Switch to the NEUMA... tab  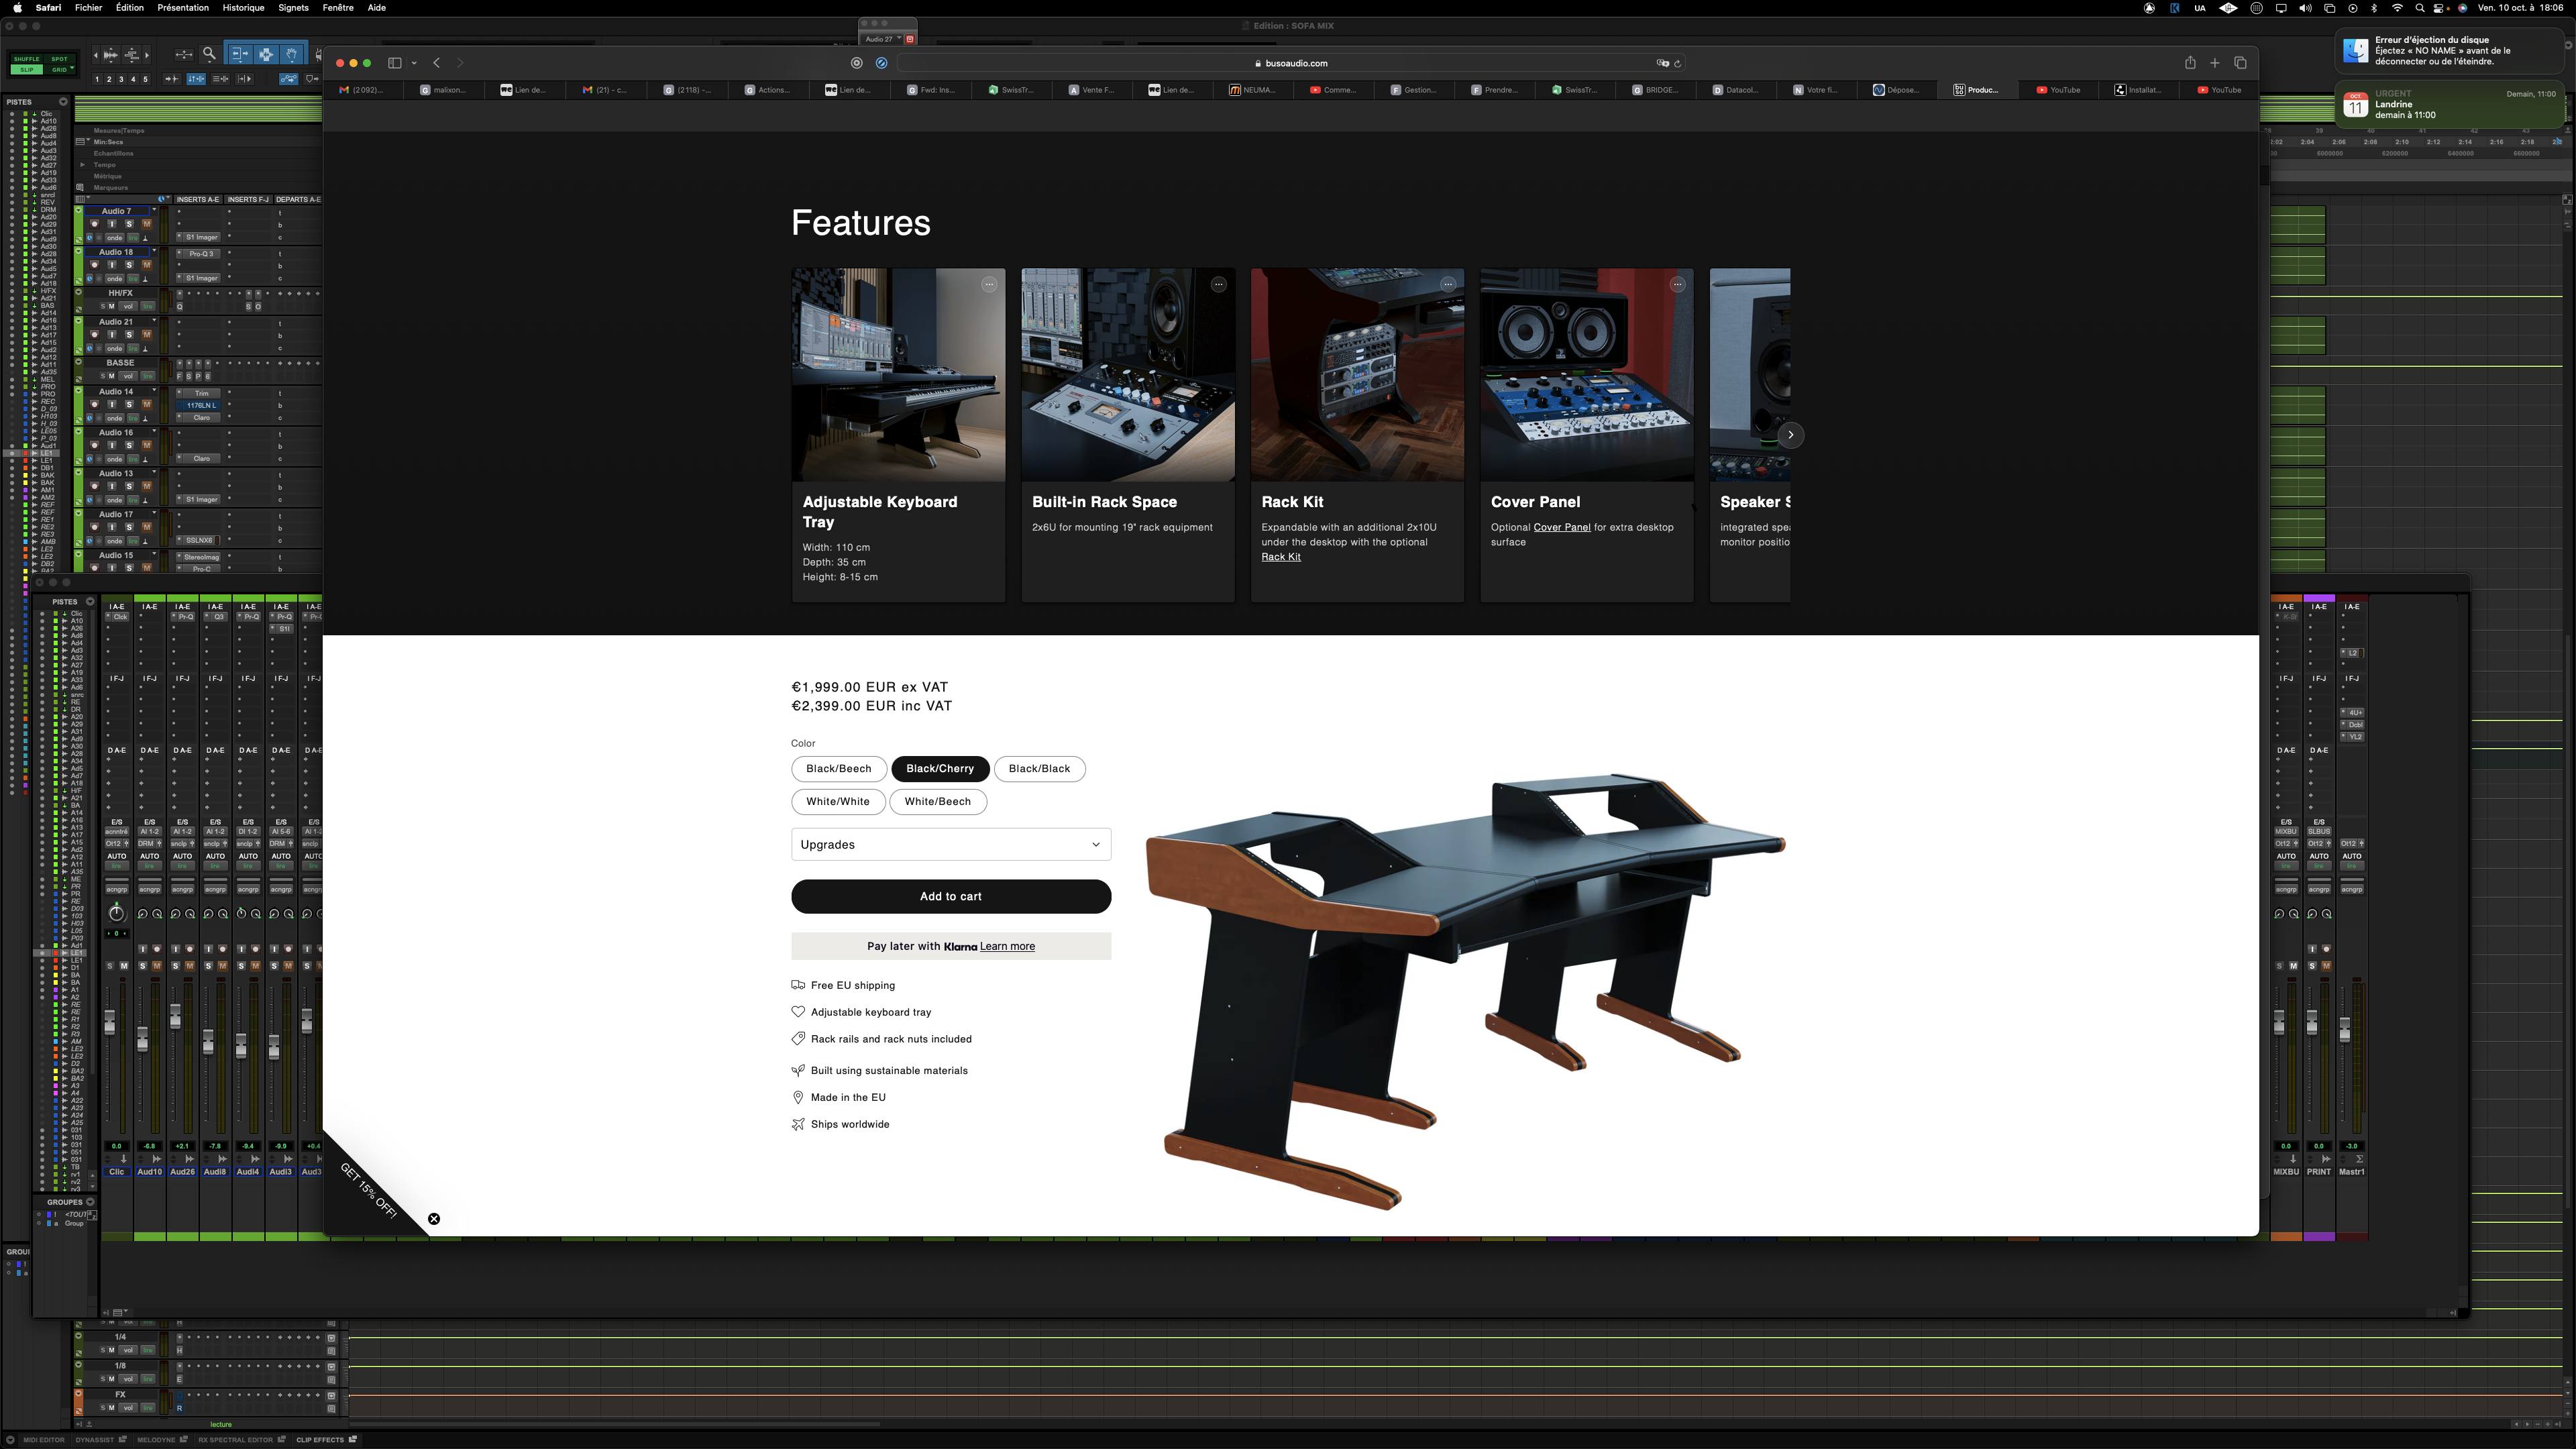click(1253, 90)
